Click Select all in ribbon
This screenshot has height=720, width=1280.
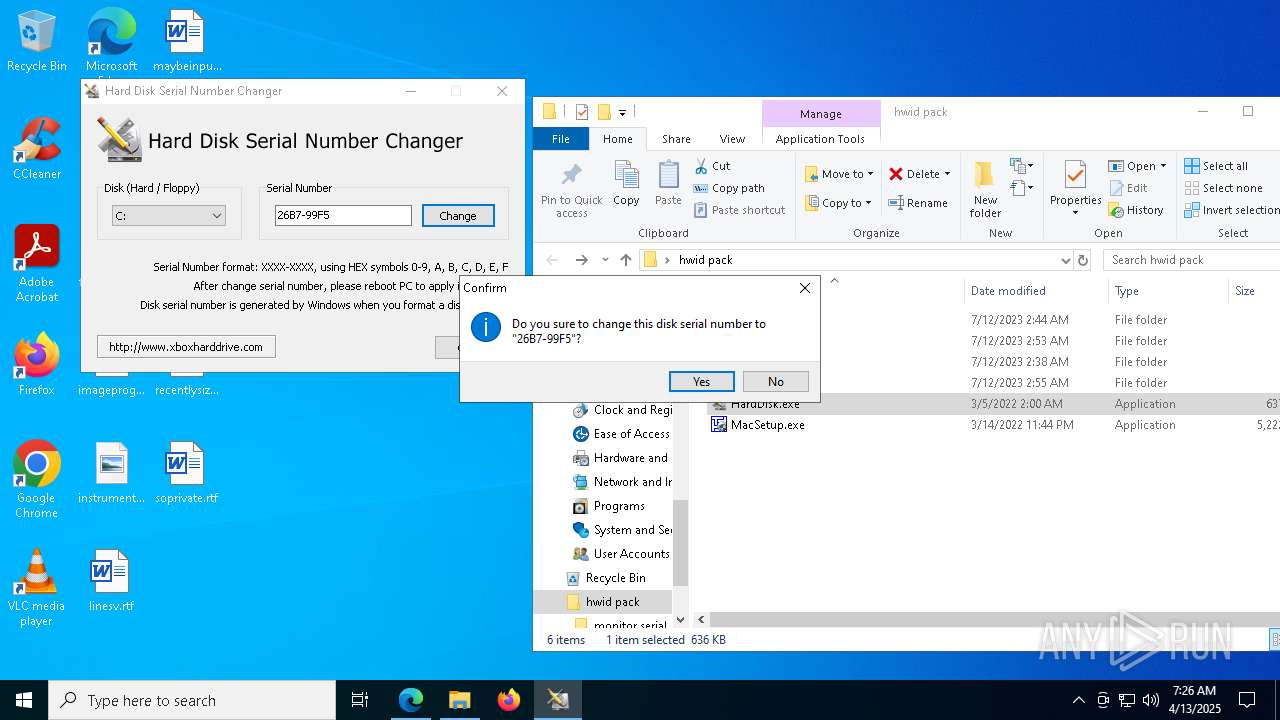1216,166
